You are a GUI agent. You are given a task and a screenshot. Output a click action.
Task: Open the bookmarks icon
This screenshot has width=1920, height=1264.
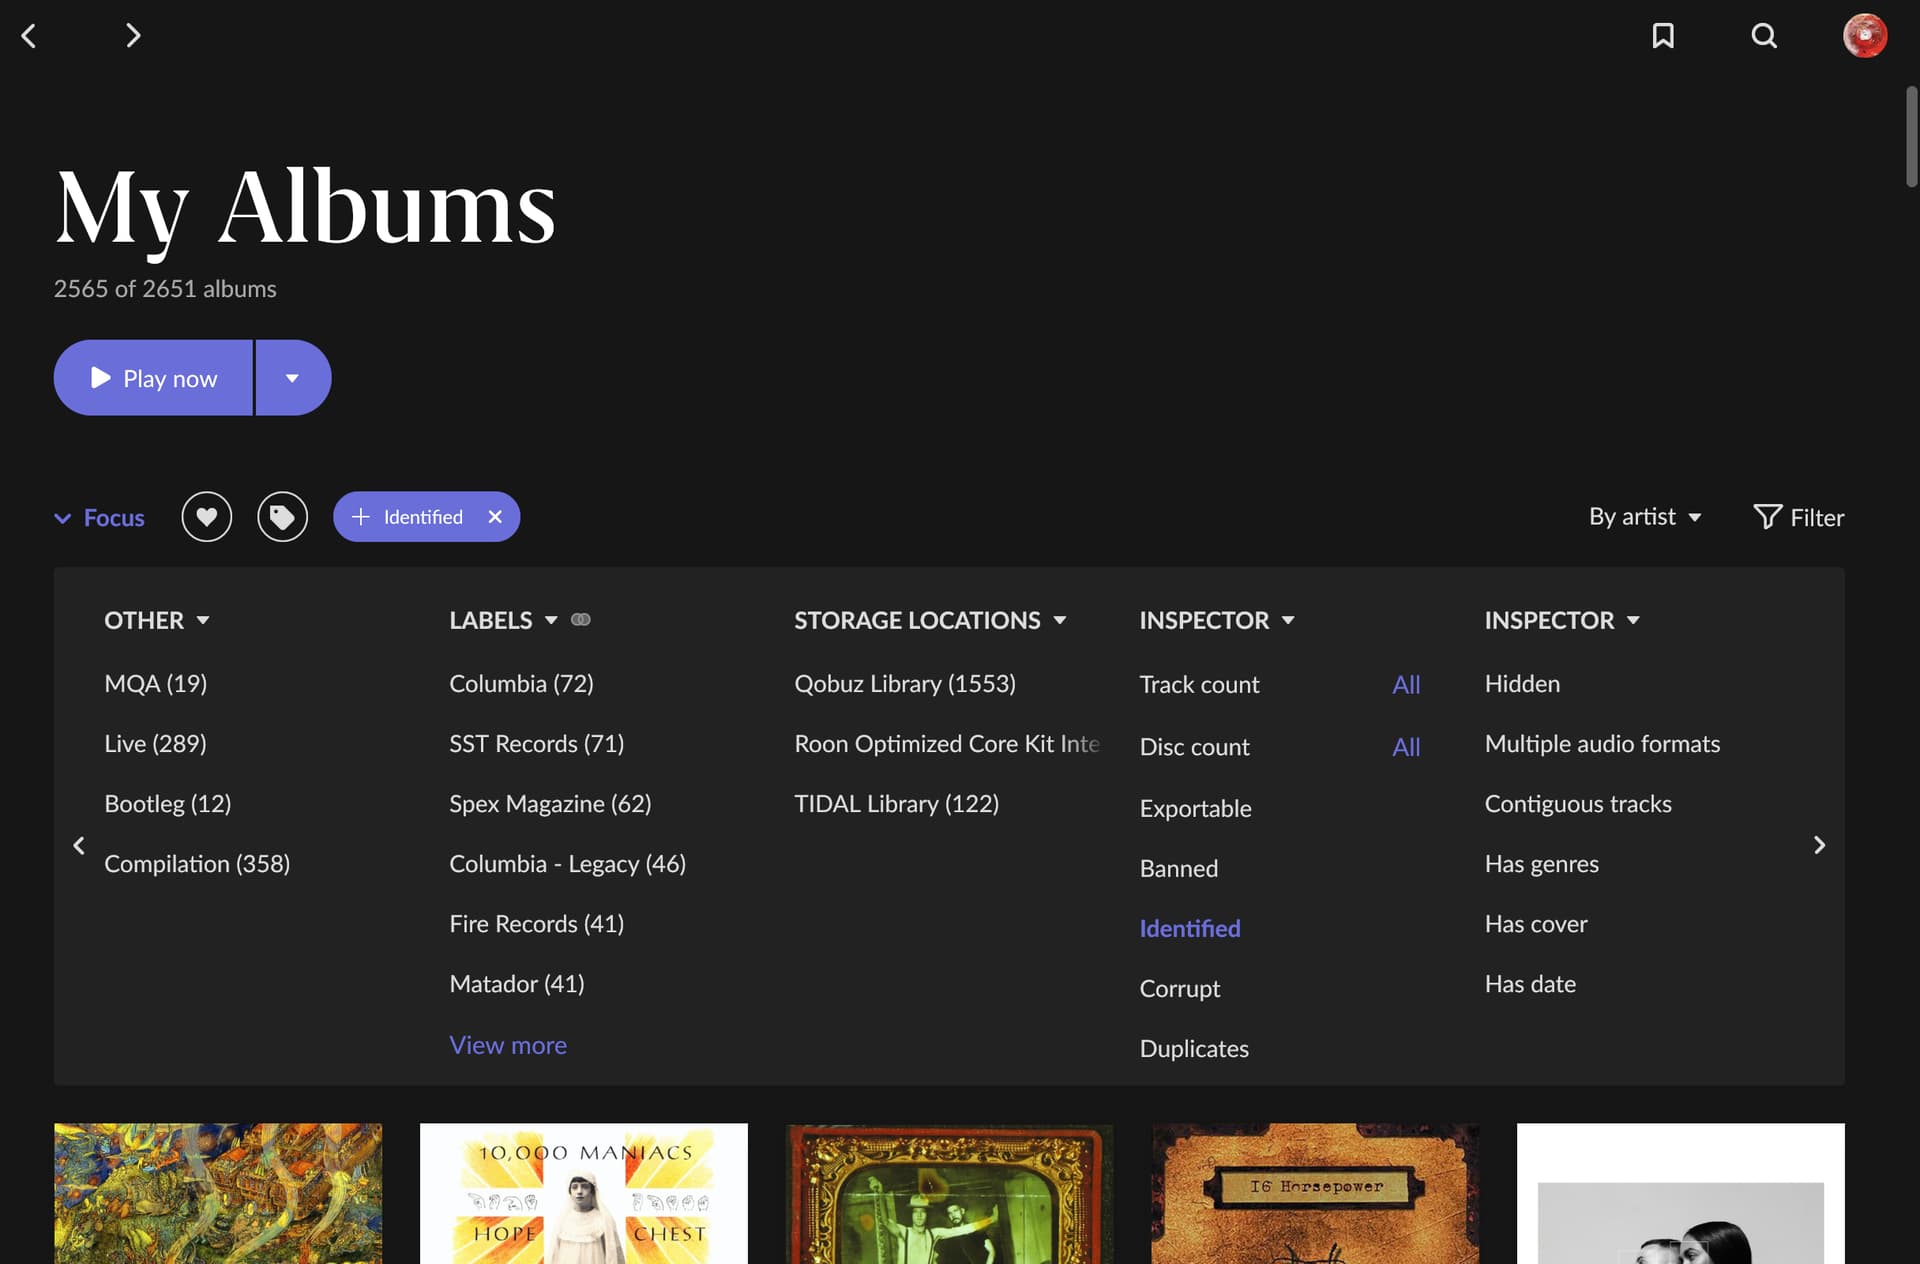click(x=1663, y=36)
